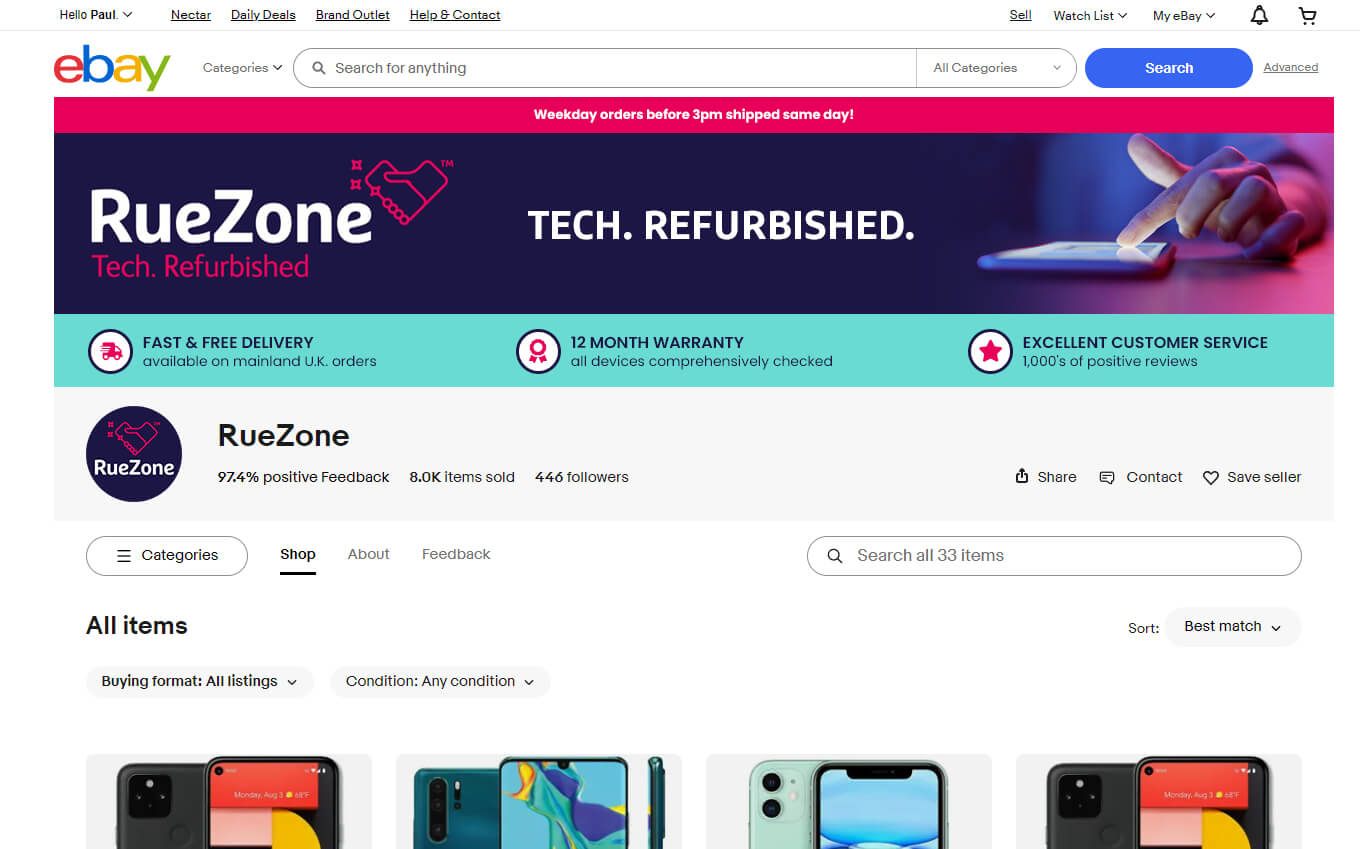Click the 12 month warranty badge icon

(538, 351)
